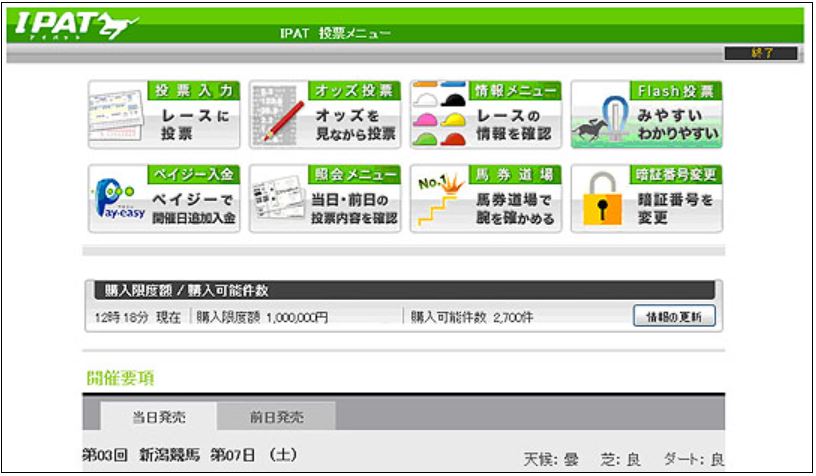Image resolution: width=816 pixels, height=476 pixels.
Task: Click the 購入限度額 1,000,000円 value
Action: click(x=262, y=317)
